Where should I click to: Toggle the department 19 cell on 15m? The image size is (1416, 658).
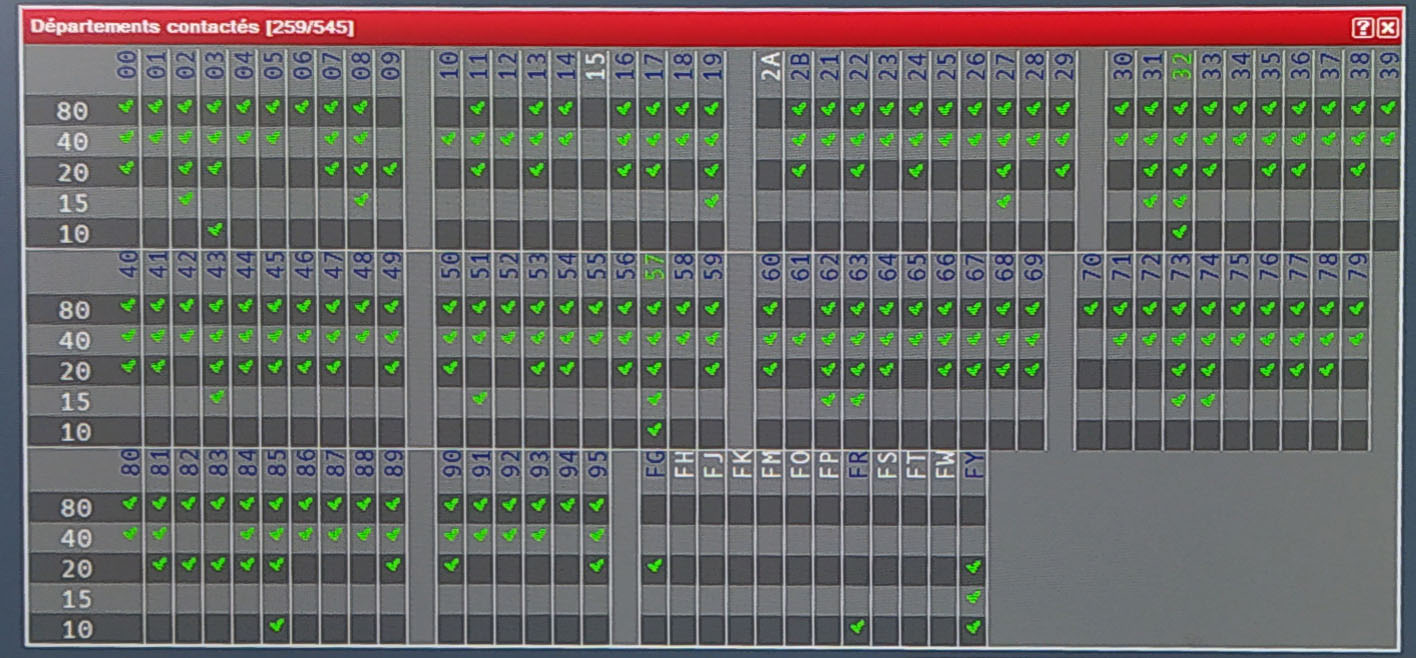pyautogui.click(x=711, y=201)
